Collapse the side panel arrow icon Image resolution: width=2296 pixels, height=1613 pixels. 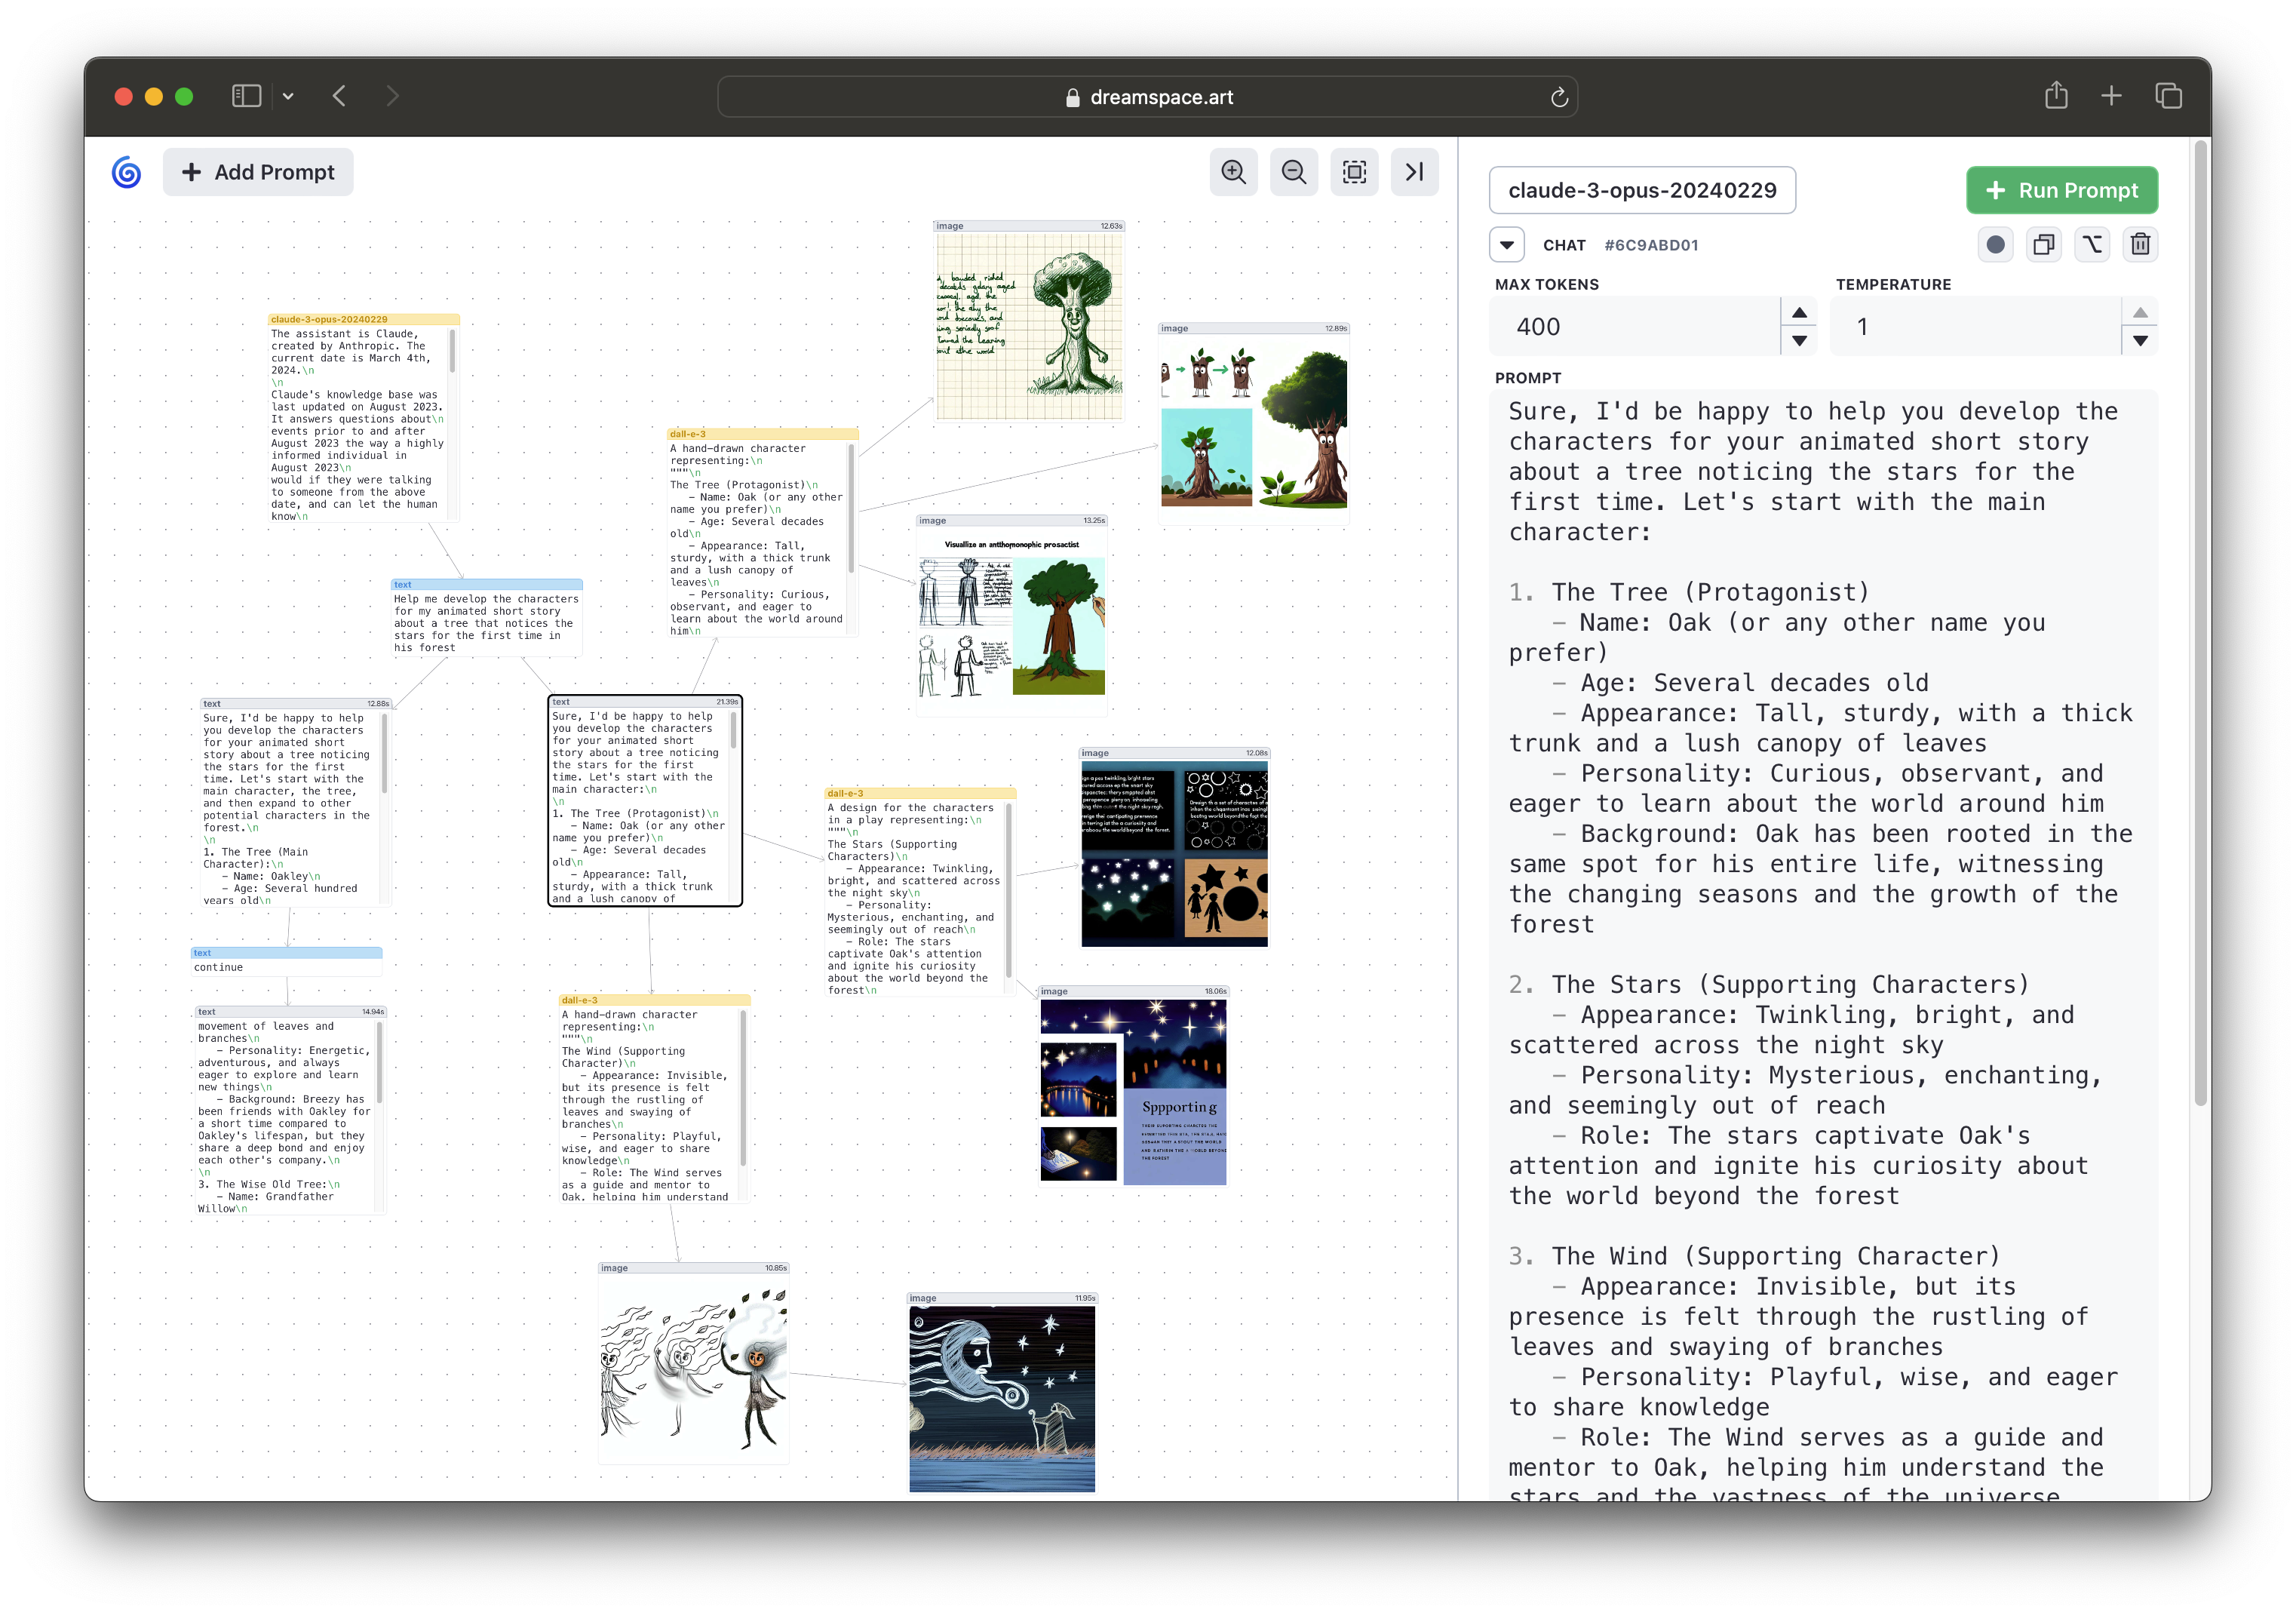pos(1414,172)
